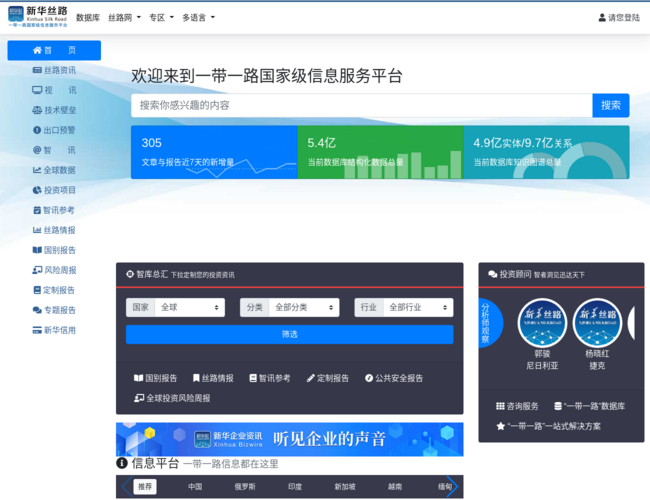Open the 定制报告 pencil link
The height and width of the screenshot is (500, 650).
[x=328, y=378]
